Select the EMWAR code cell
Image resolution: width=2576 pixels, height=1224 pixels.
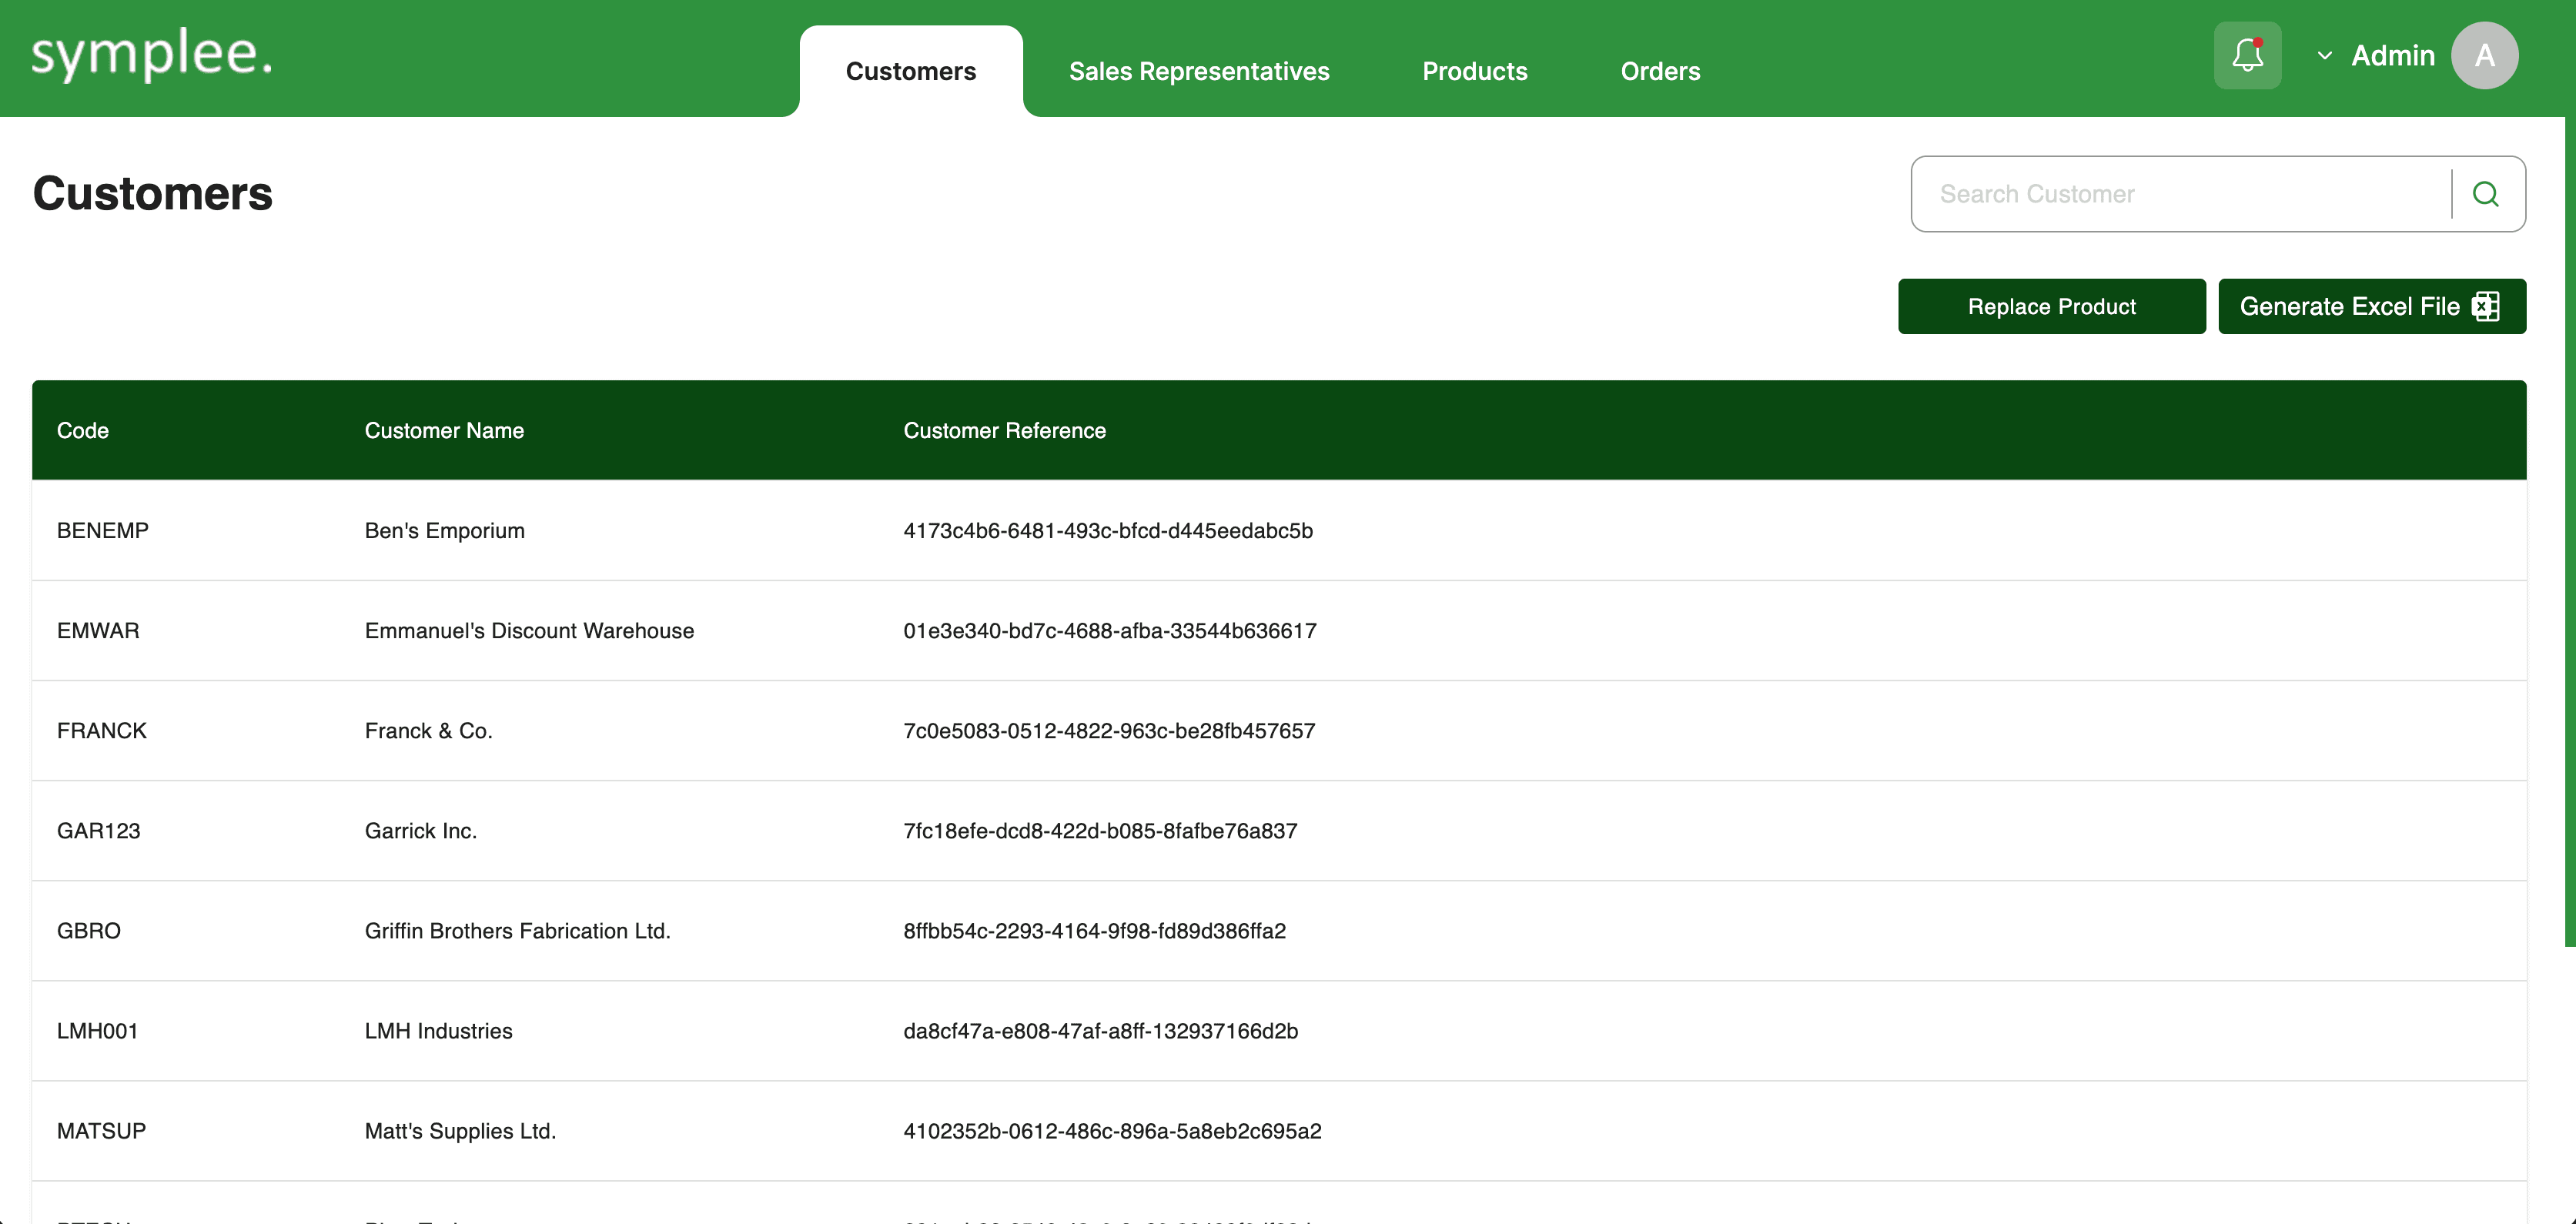click(x=98, y=630)
